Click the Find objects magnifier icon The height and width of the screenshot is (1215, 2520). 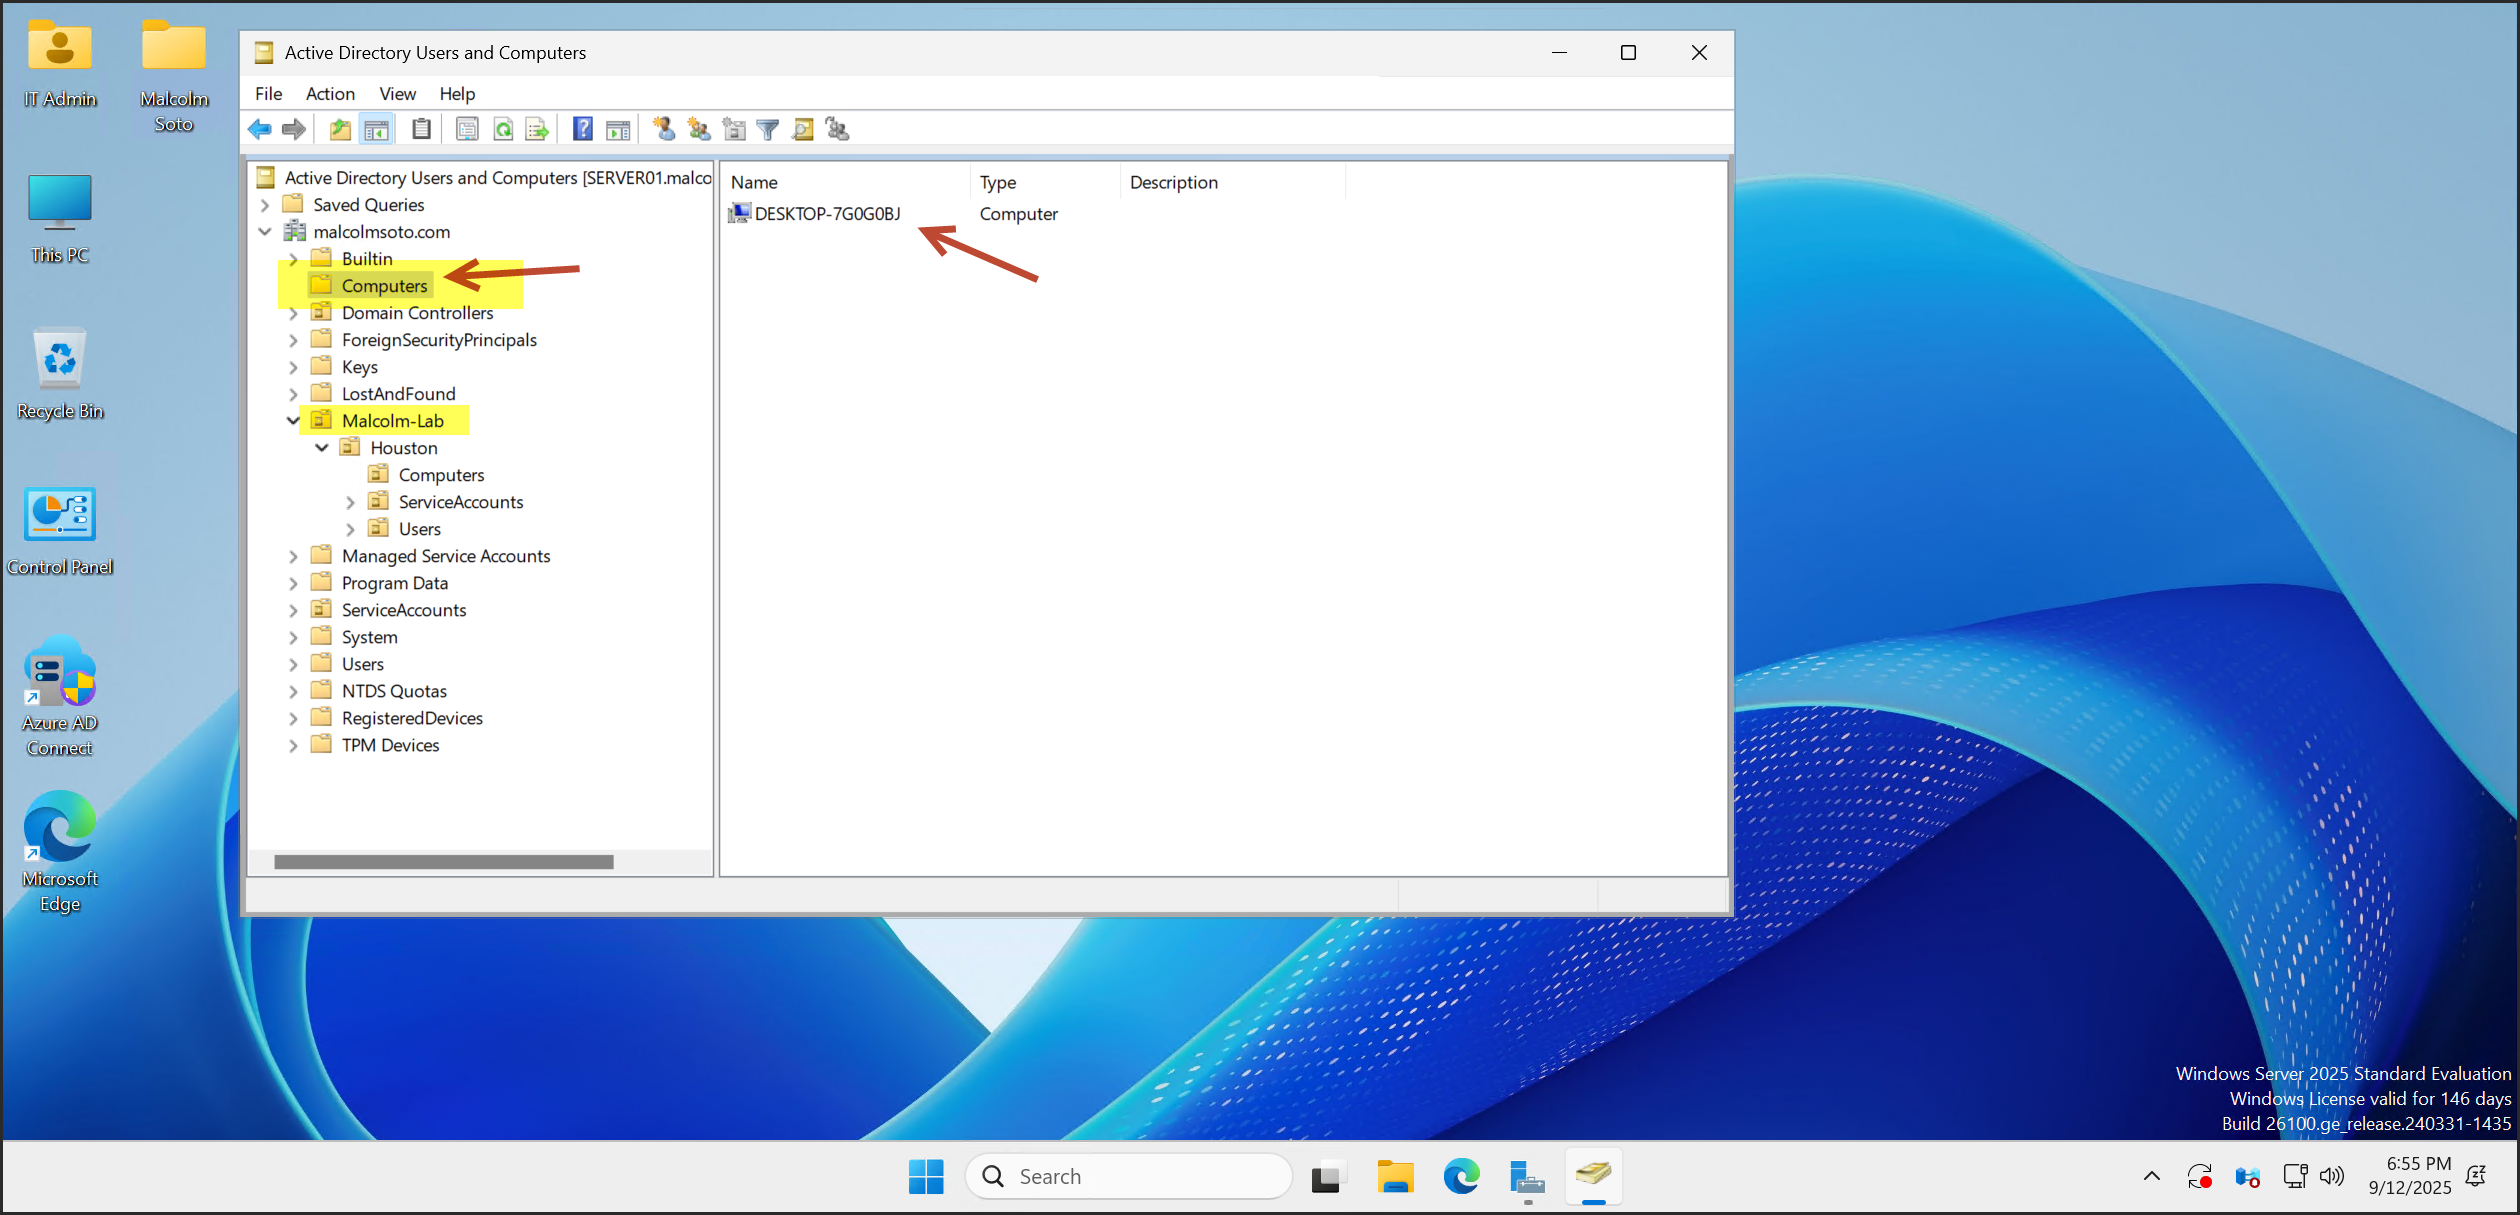[802, 129]
